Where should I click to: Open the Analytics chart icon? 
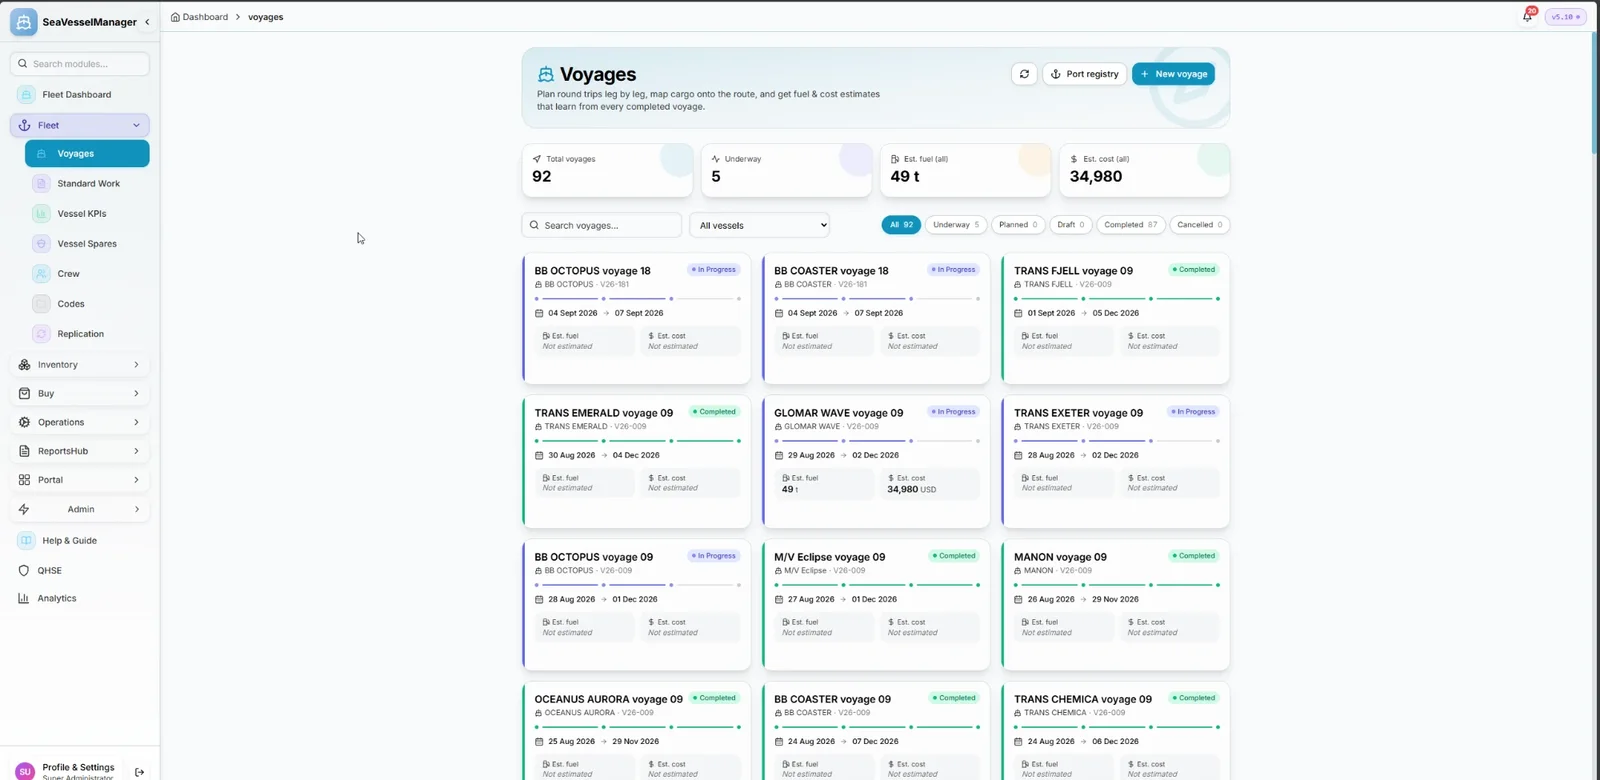click(24, 598)
